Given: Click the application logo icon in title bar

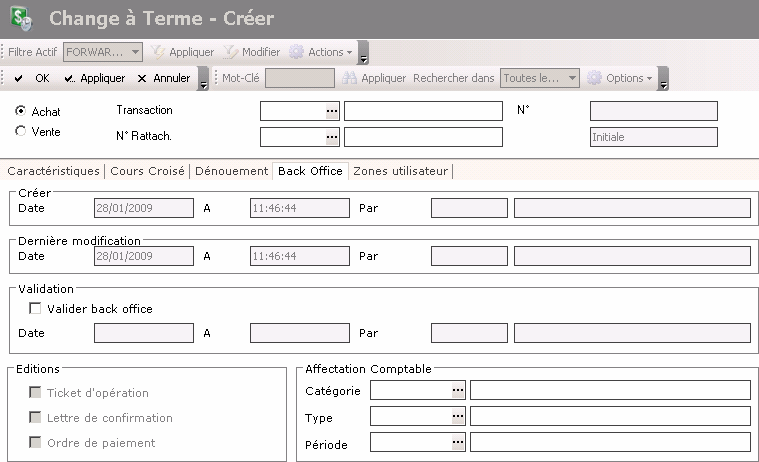Looking at the screenshot, I should coord(20,19).
